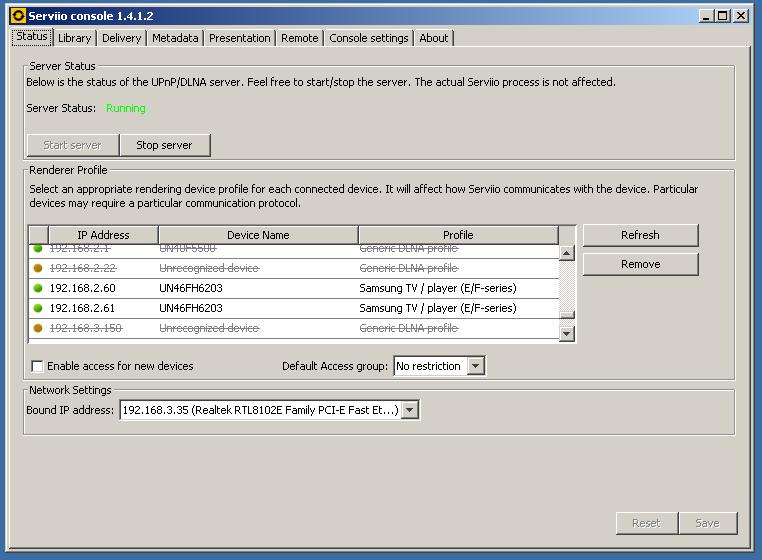Sort renderers by IP Address column header
Screen dimensions: 762x560
click(x=103, y=235)
